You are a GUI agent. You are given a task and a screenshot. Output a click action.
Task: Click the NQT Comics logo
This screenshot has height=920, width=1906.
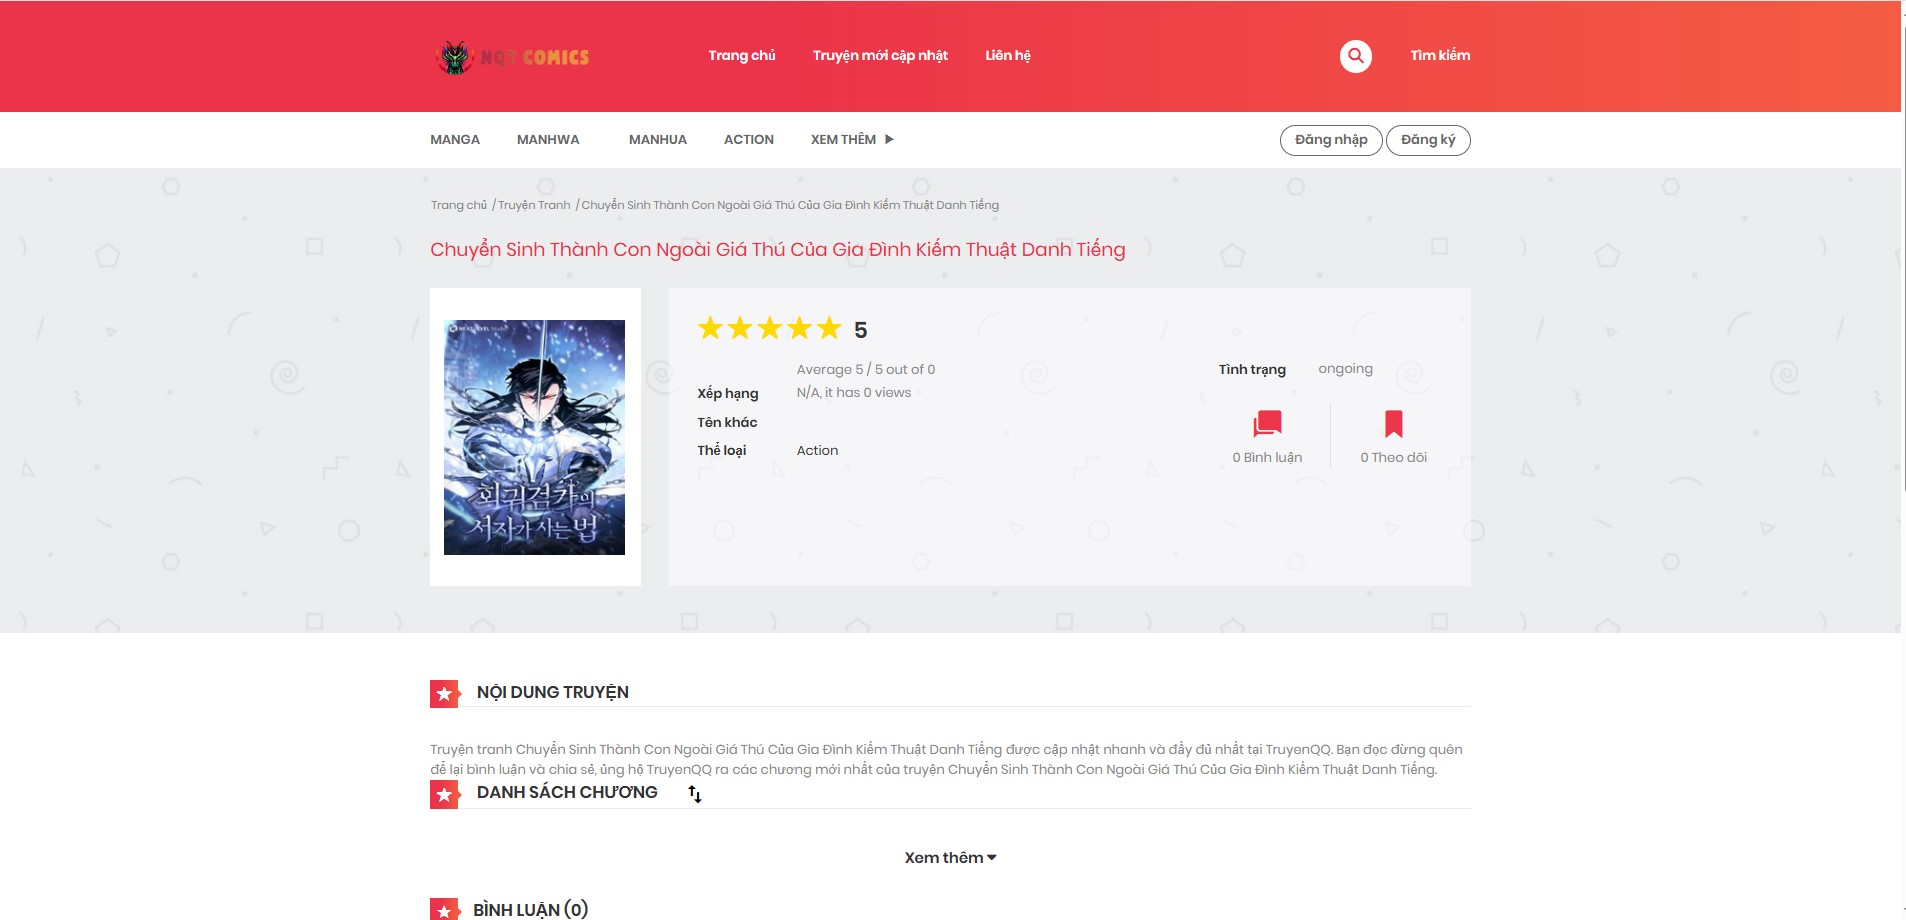513,57
